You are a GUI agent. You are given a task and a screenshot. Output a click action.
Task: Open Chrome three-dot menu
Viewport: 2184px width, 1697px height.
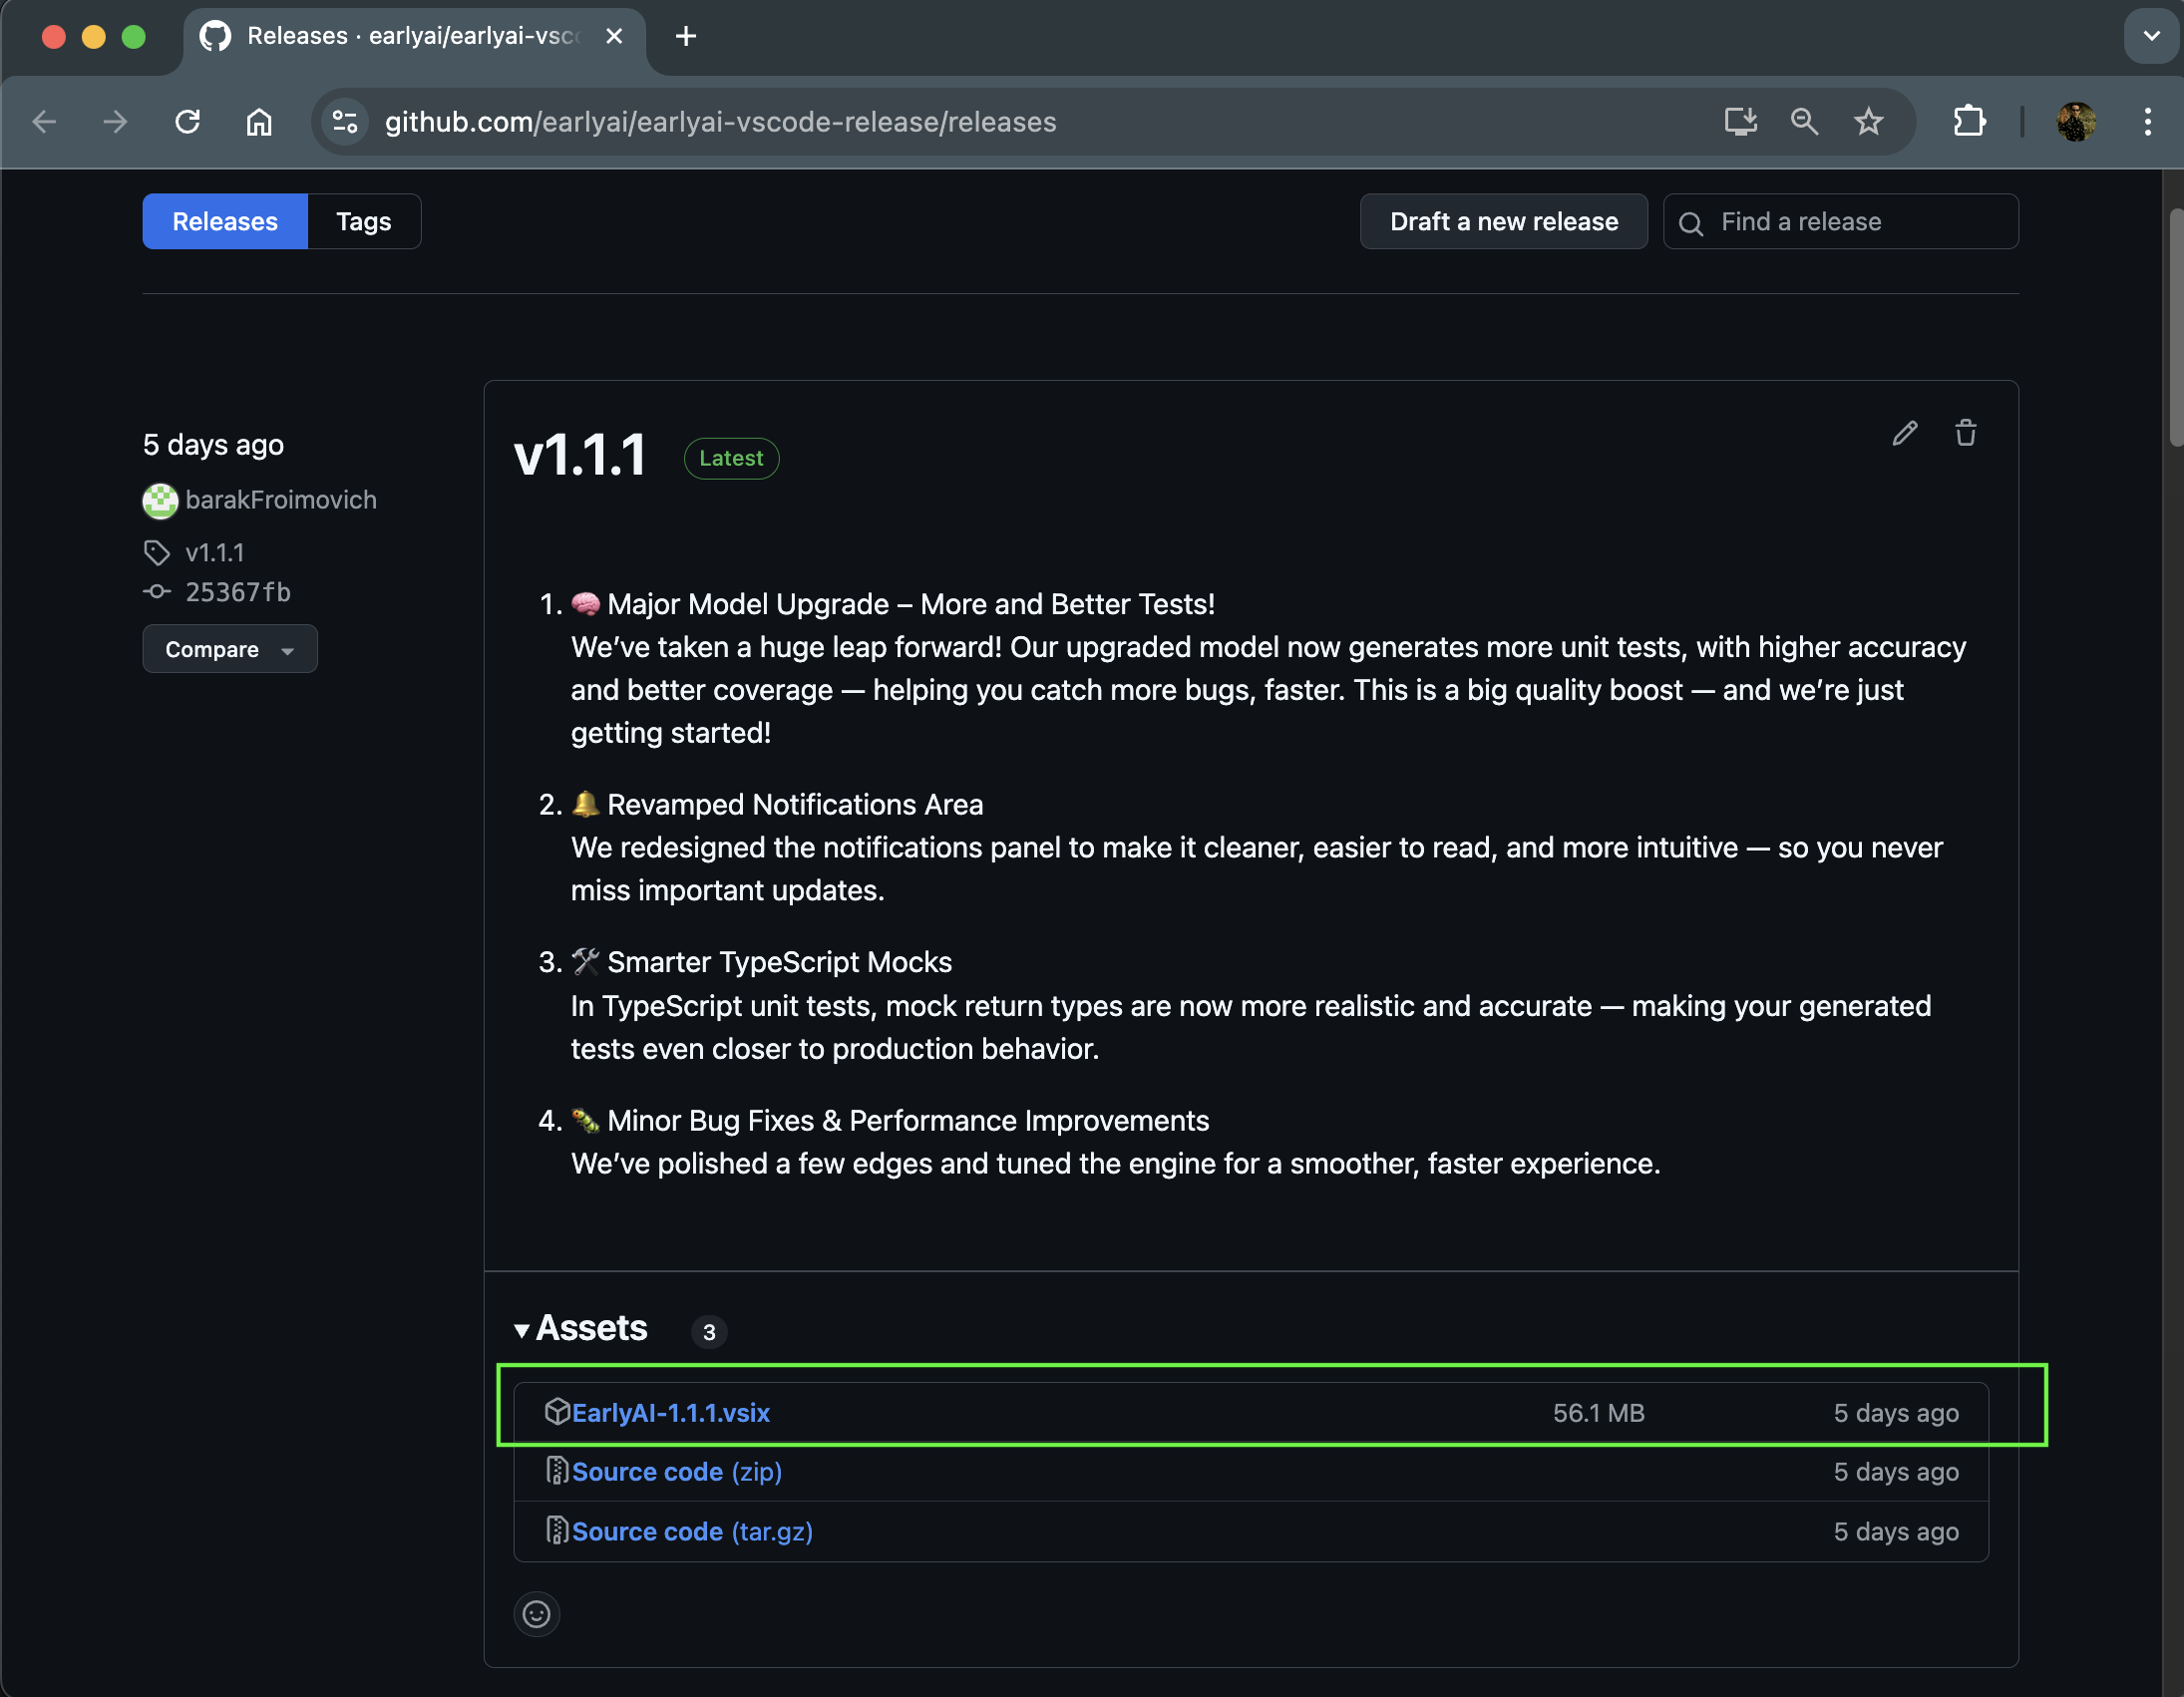[2147, 122]
